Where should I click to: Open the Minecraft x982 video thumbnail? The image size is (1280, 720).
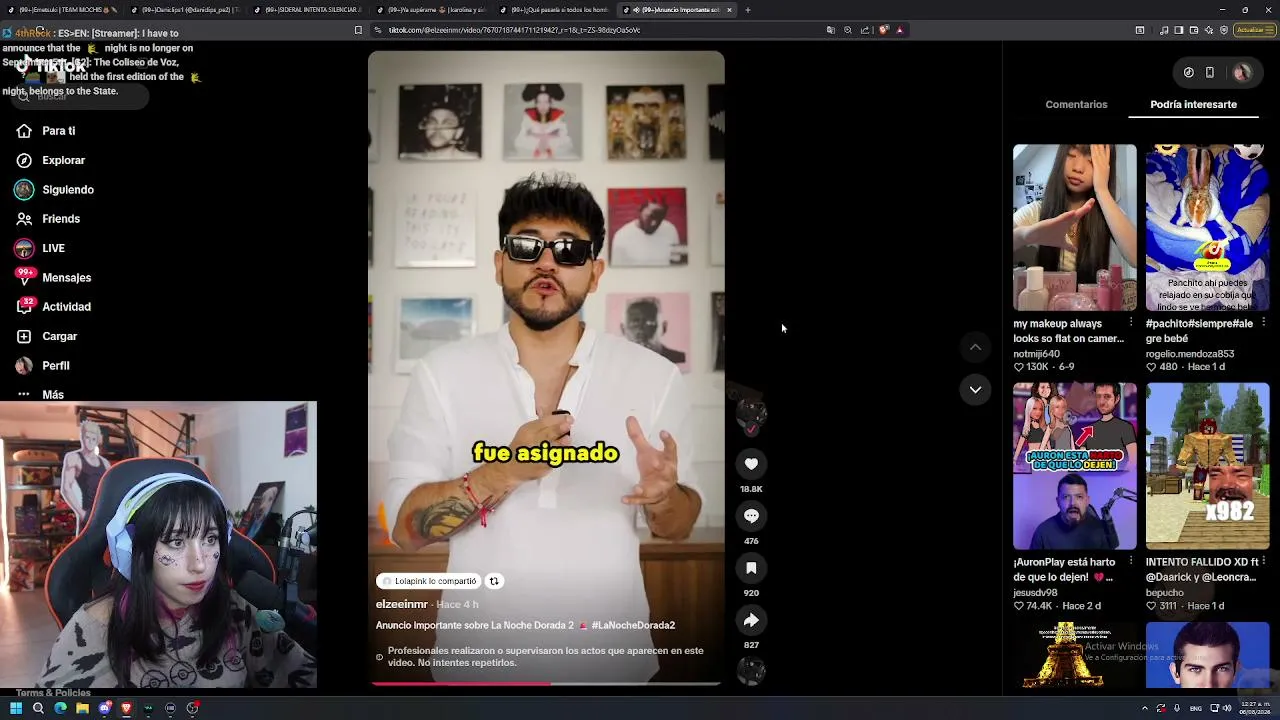click(x=1208, y=466)
